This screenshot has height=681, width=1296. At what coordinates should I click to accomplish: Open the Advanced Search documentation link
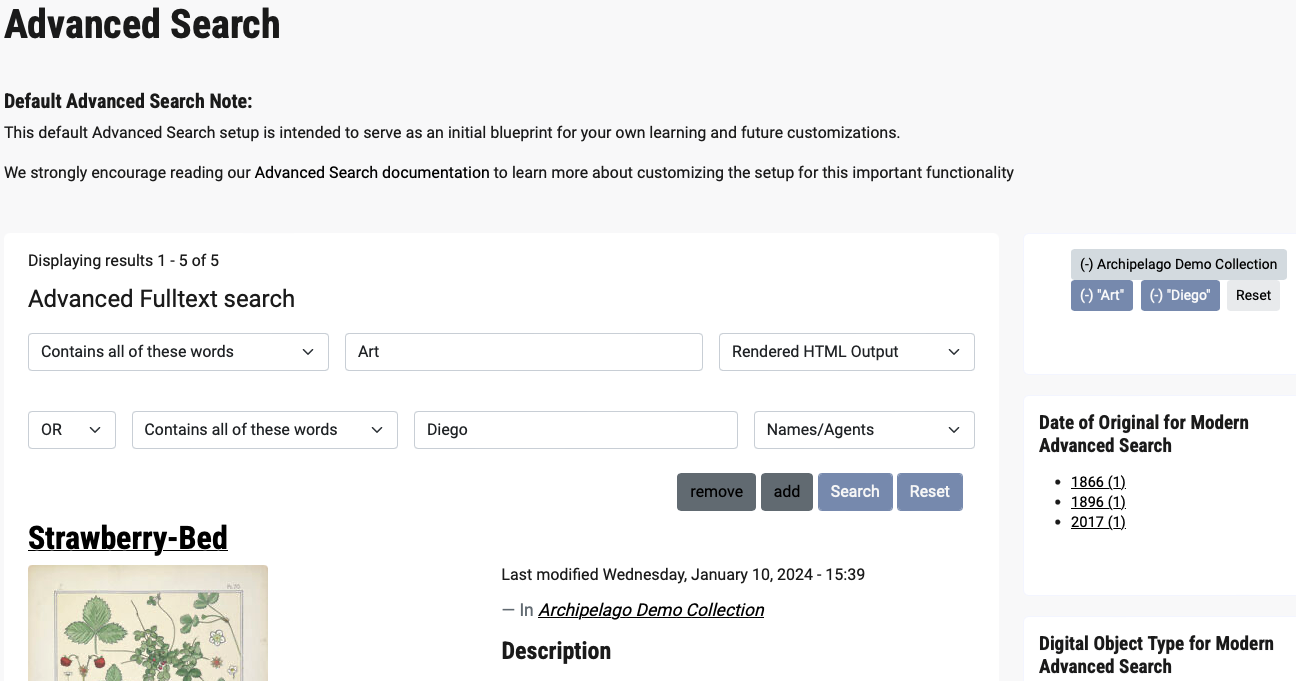[x=372, y=173]
